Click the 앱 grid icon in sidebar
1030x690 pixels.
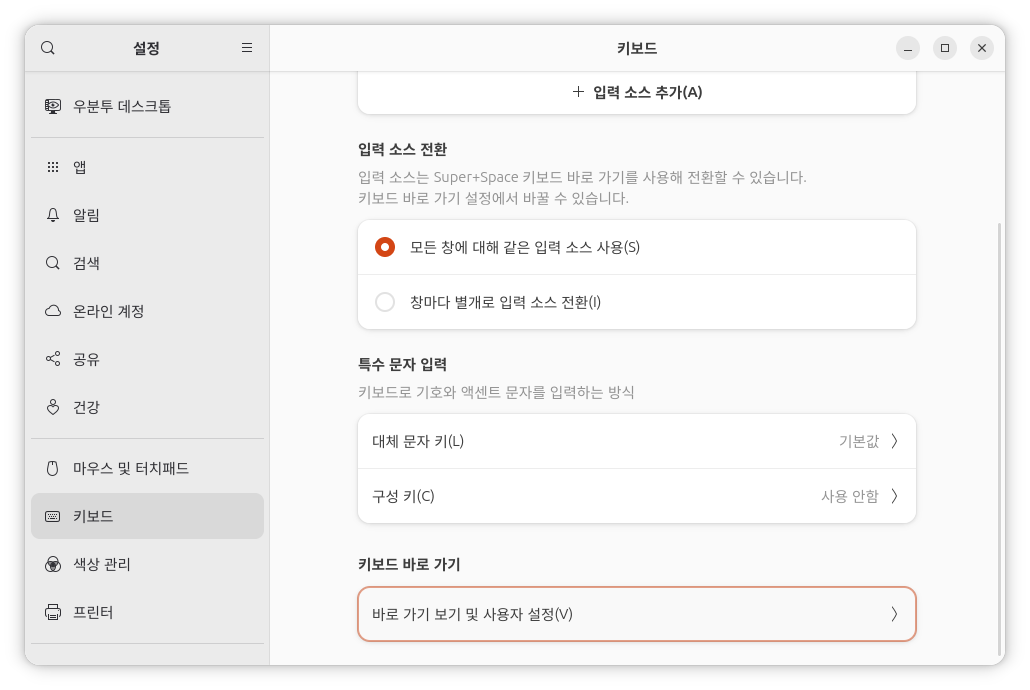pyautogui.click(x=53, y=167)
